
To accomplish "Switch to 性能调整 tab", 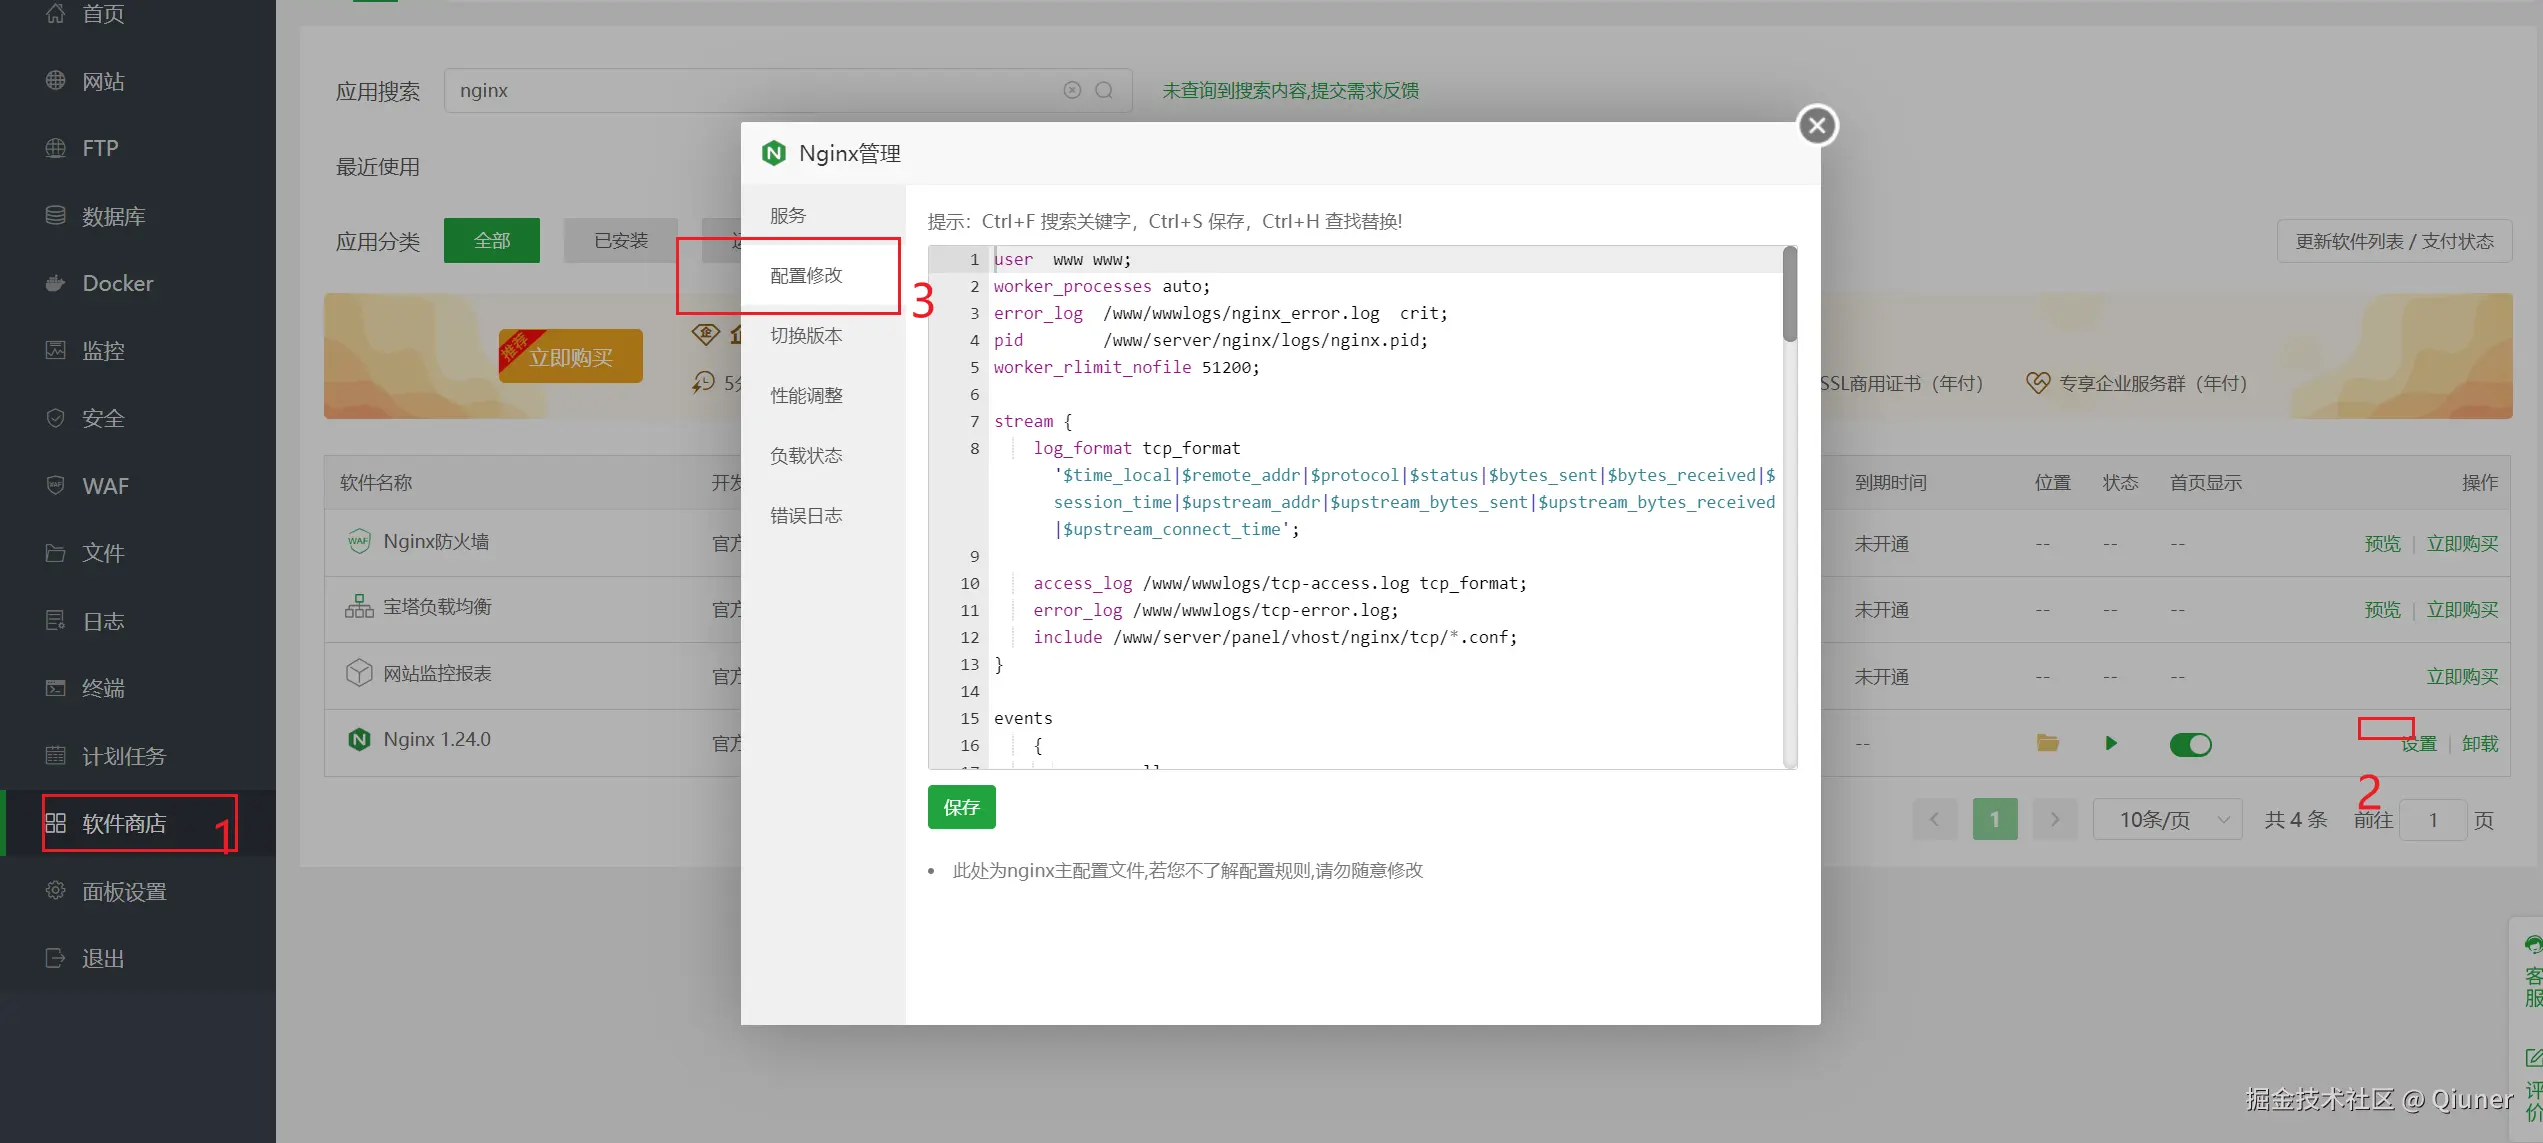I will (806, 396).
